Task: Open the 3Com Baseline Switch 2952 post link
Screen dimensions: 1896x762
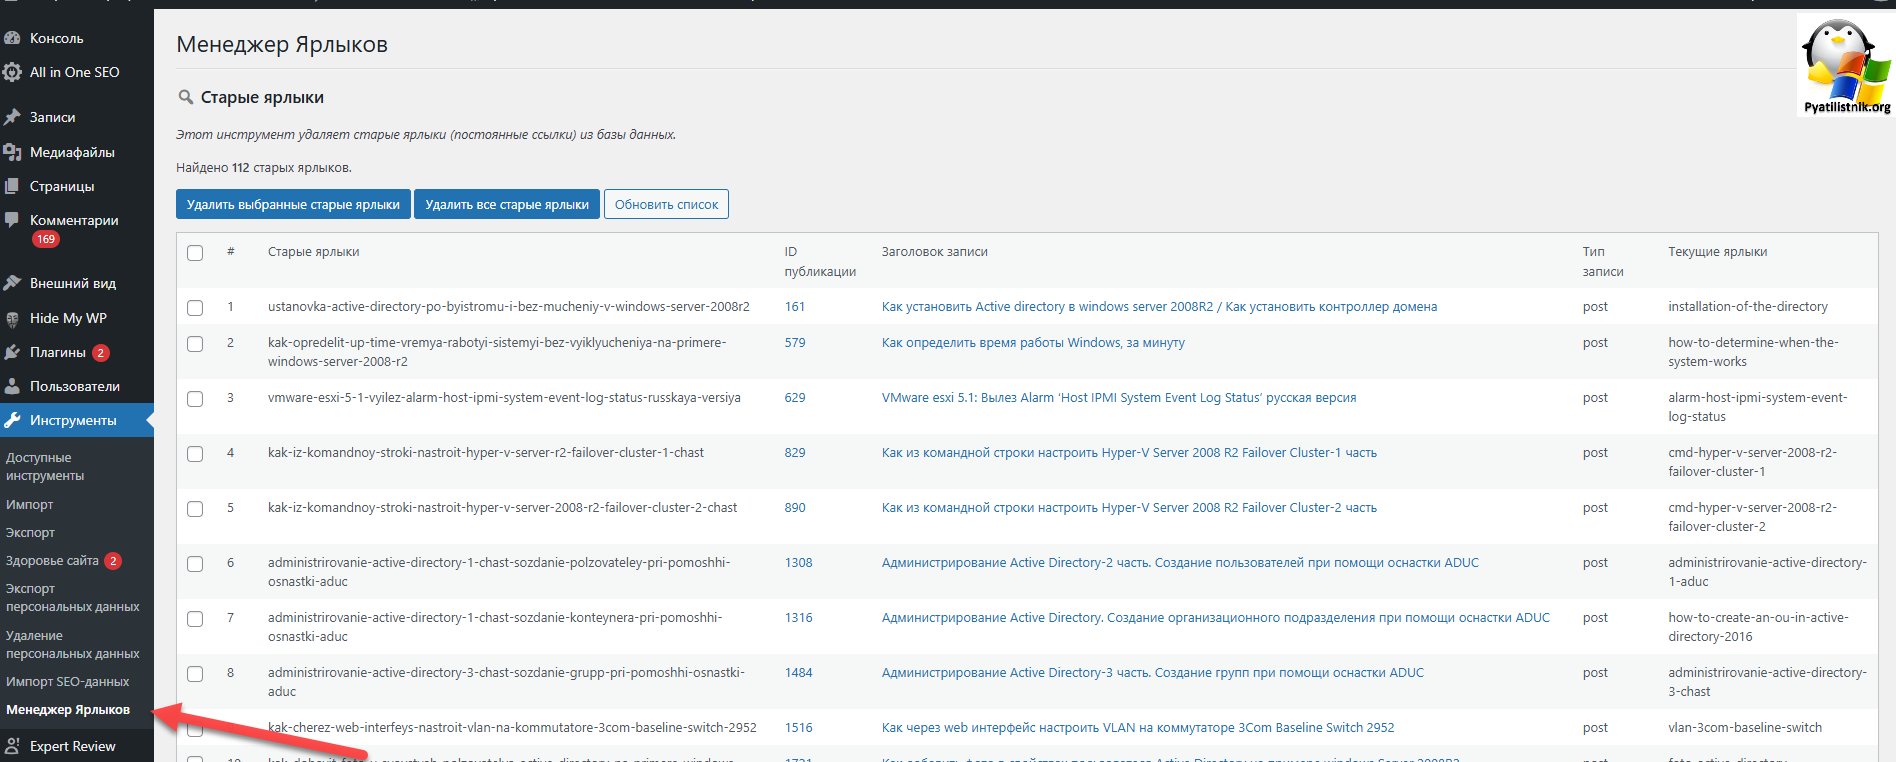Action: [x=1138, y=728]
